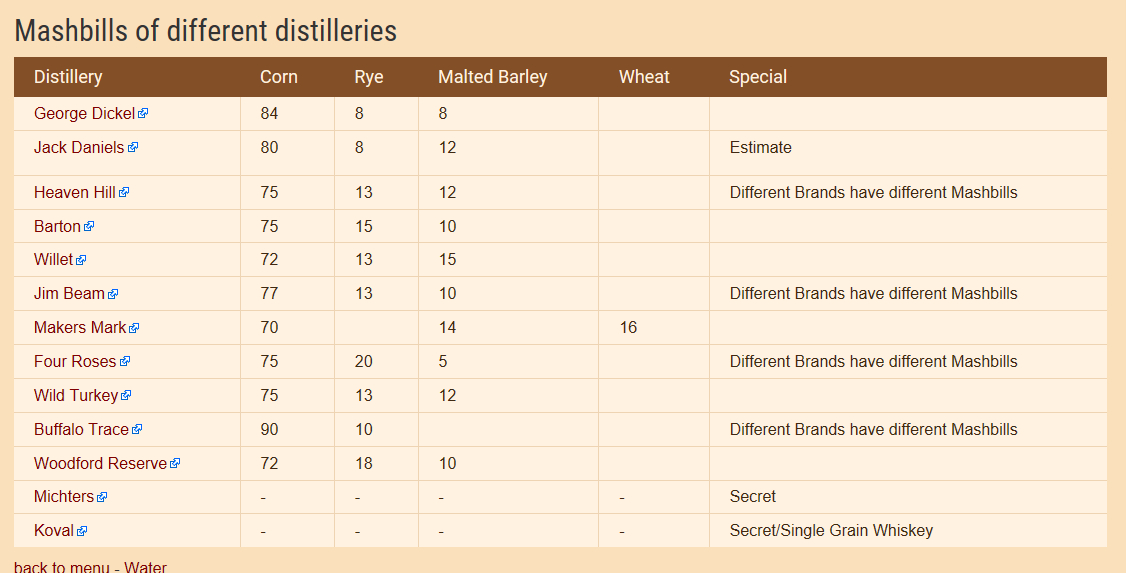
Task: Click the Malted Barley column header
Action: point(493,77)
